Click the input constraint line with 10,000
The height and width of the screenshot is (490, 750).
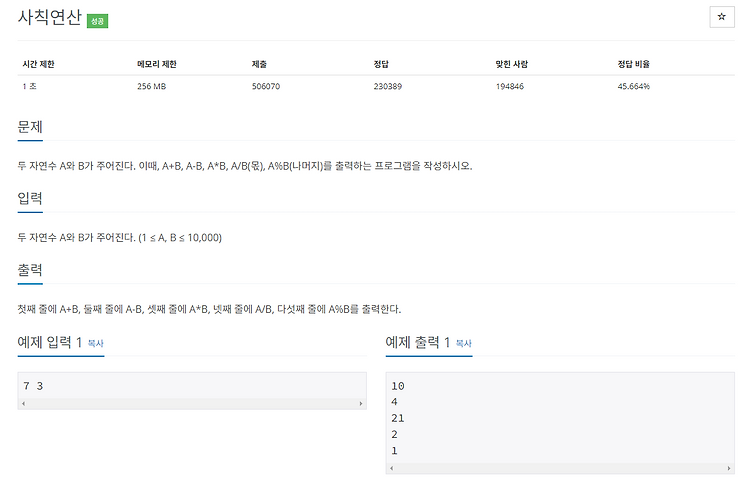(x=120, y=238)
